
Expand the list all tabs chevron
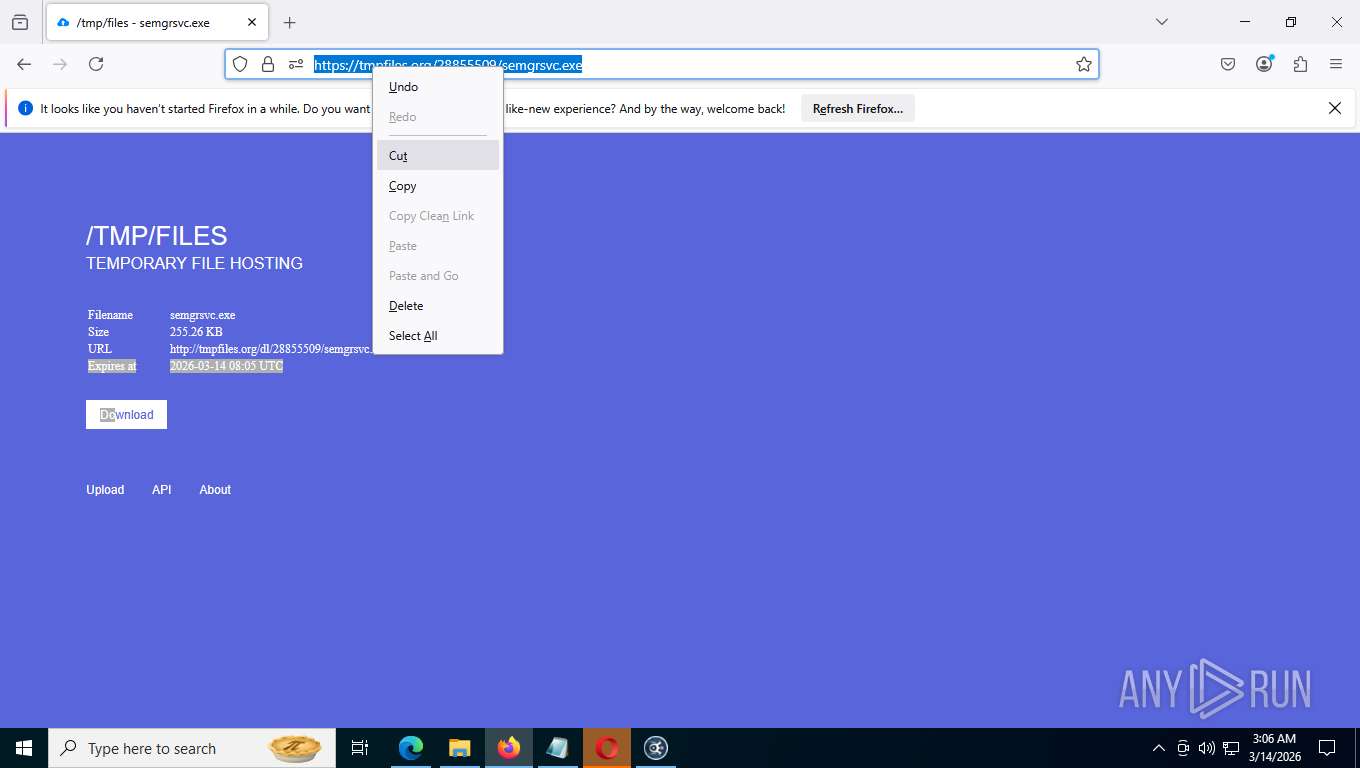pos(1162,22)
